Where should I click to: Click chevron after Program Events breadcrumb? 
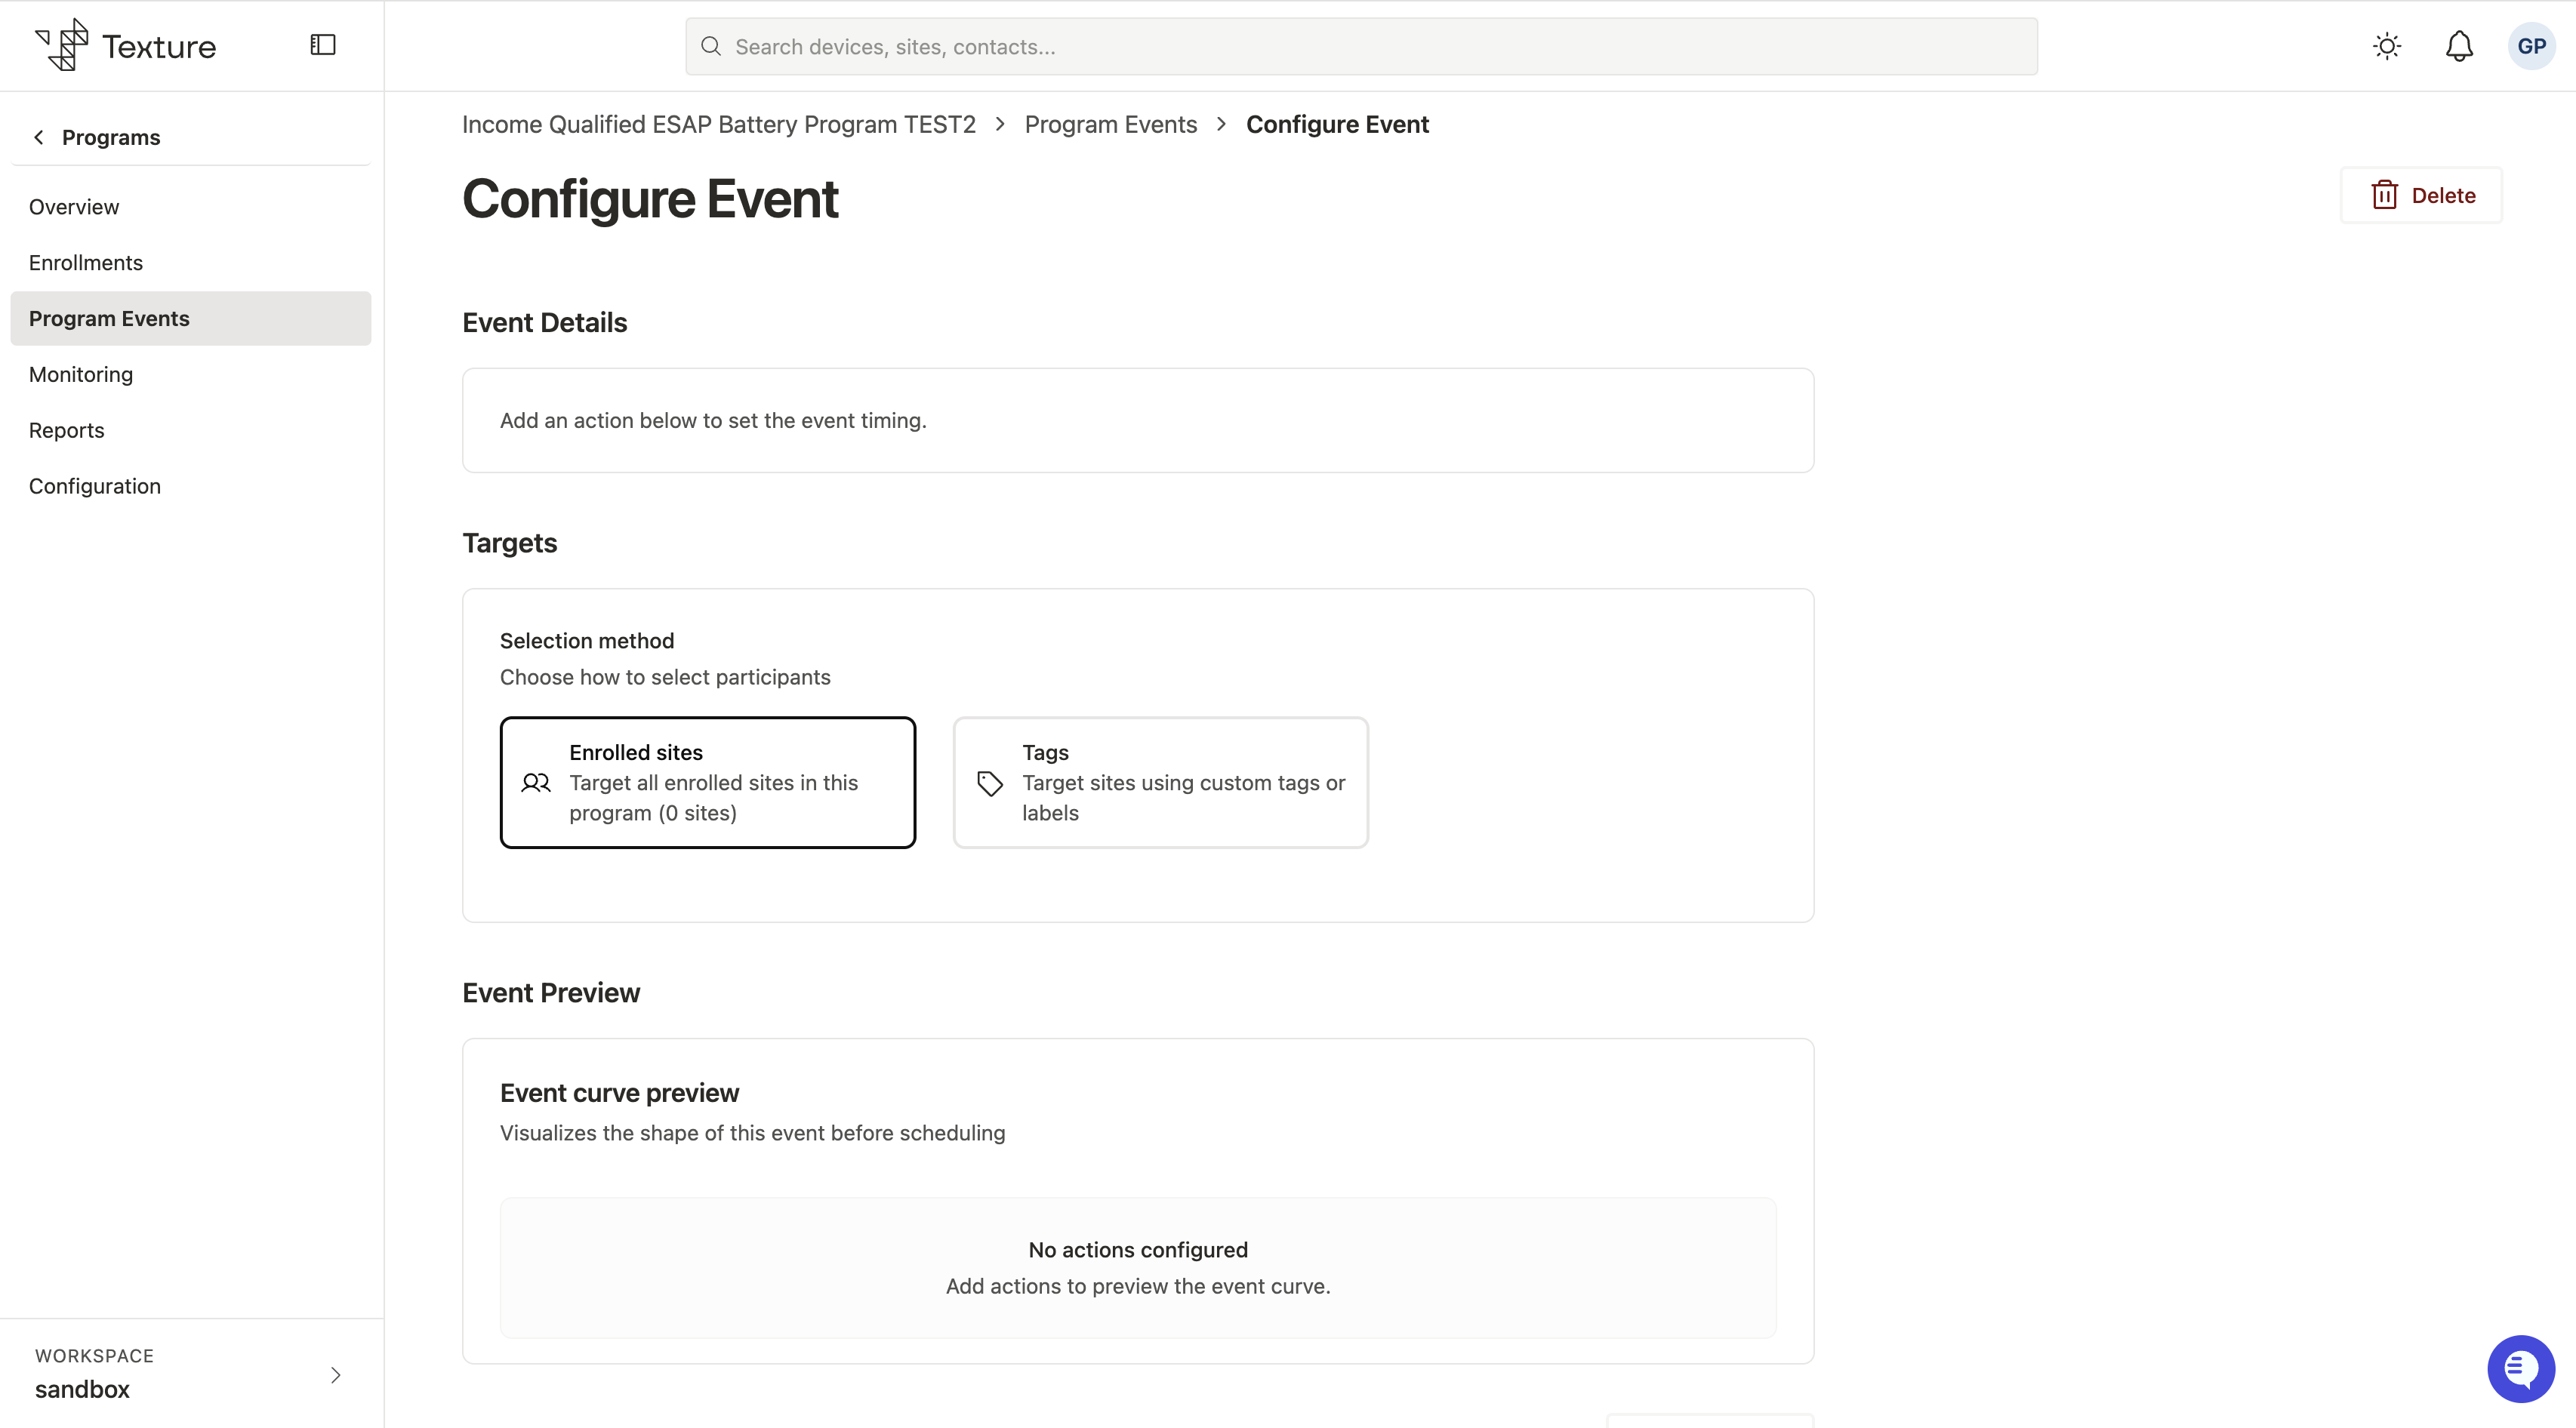click(x=1221, y=124)
